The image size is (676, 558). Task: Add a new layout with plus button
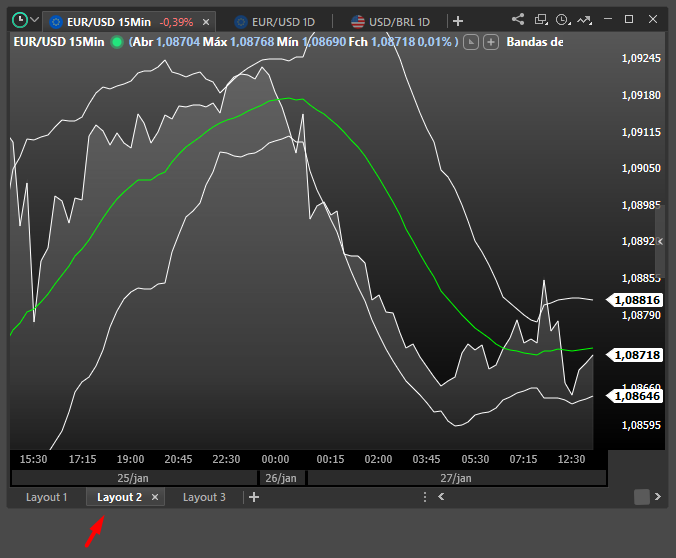click(x=254, y=497)
